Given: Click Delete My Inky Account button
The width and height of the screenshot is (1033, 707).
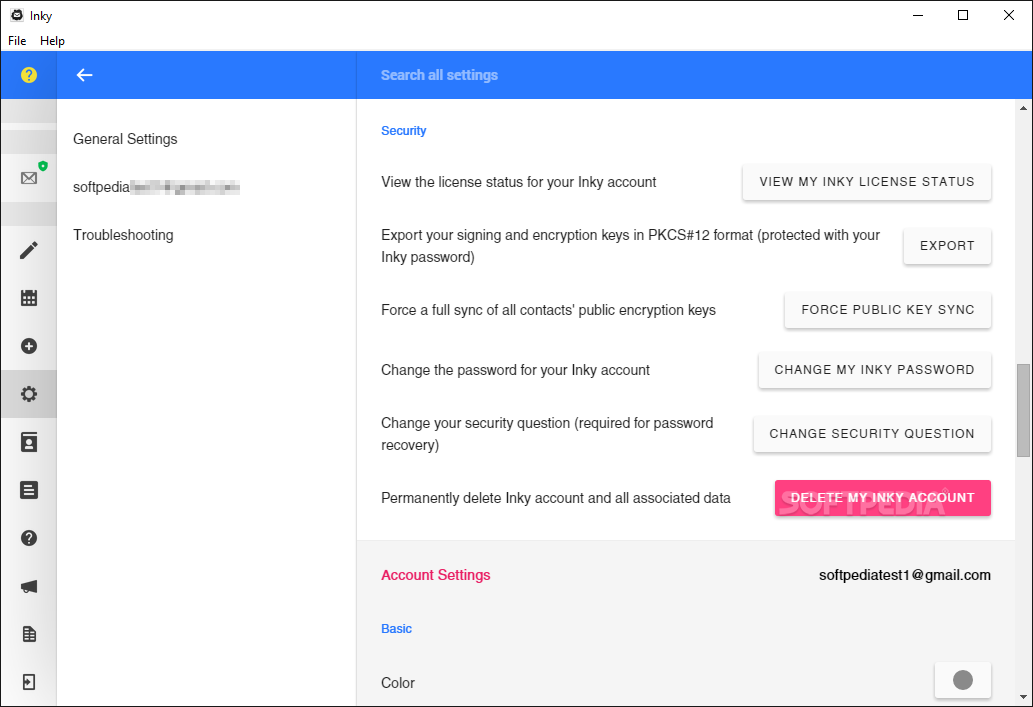Looking at the screenshot, I should 882,498.
